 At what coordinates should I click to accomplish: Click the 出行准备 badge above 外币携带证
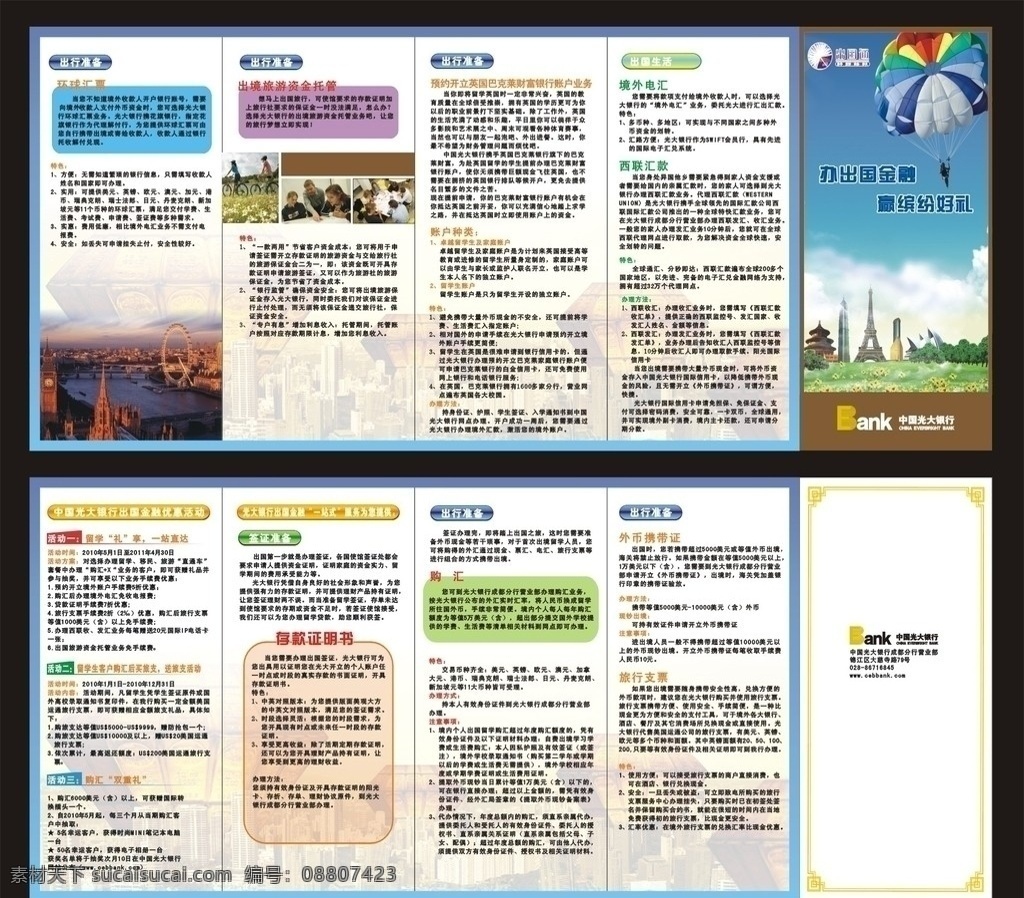[650, 512]
